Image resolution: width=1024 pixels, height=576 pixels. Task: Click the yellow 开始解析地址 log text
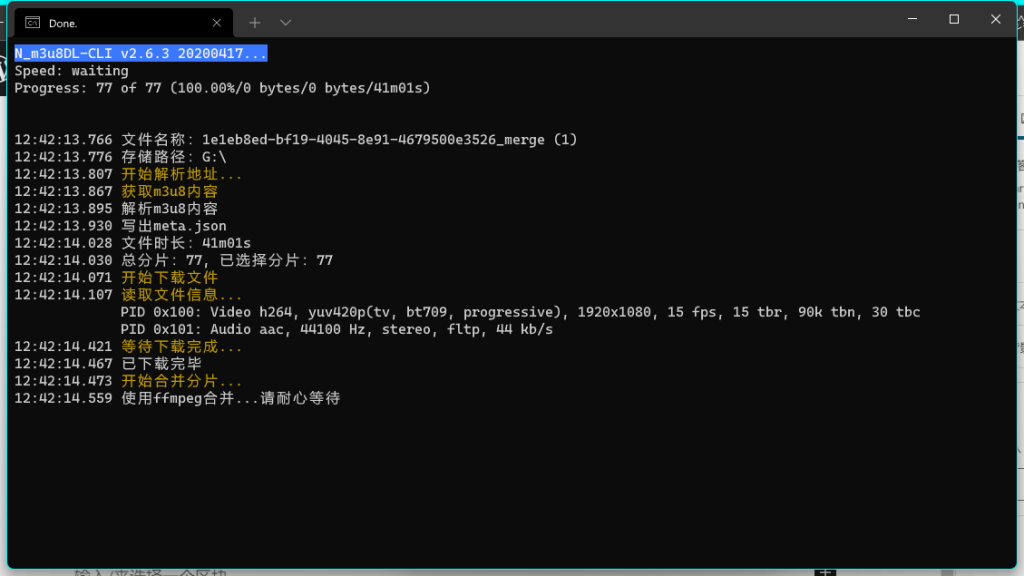(181, 174)
